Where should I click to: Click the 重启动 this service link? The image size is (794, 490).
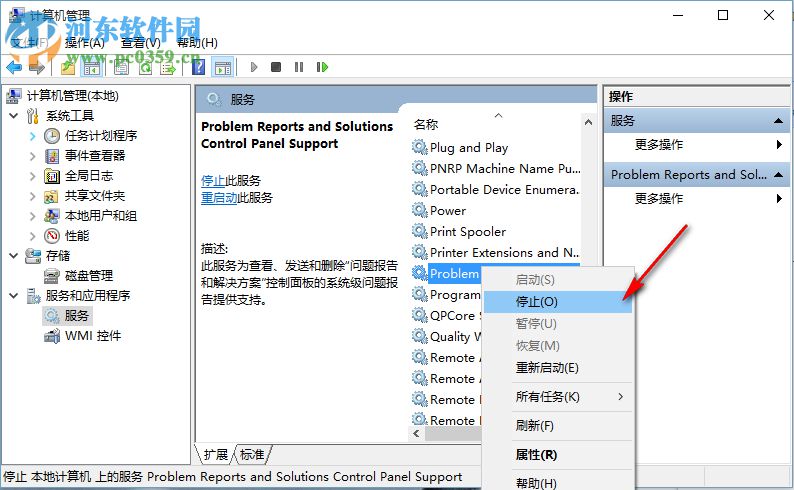pos(219,197)
